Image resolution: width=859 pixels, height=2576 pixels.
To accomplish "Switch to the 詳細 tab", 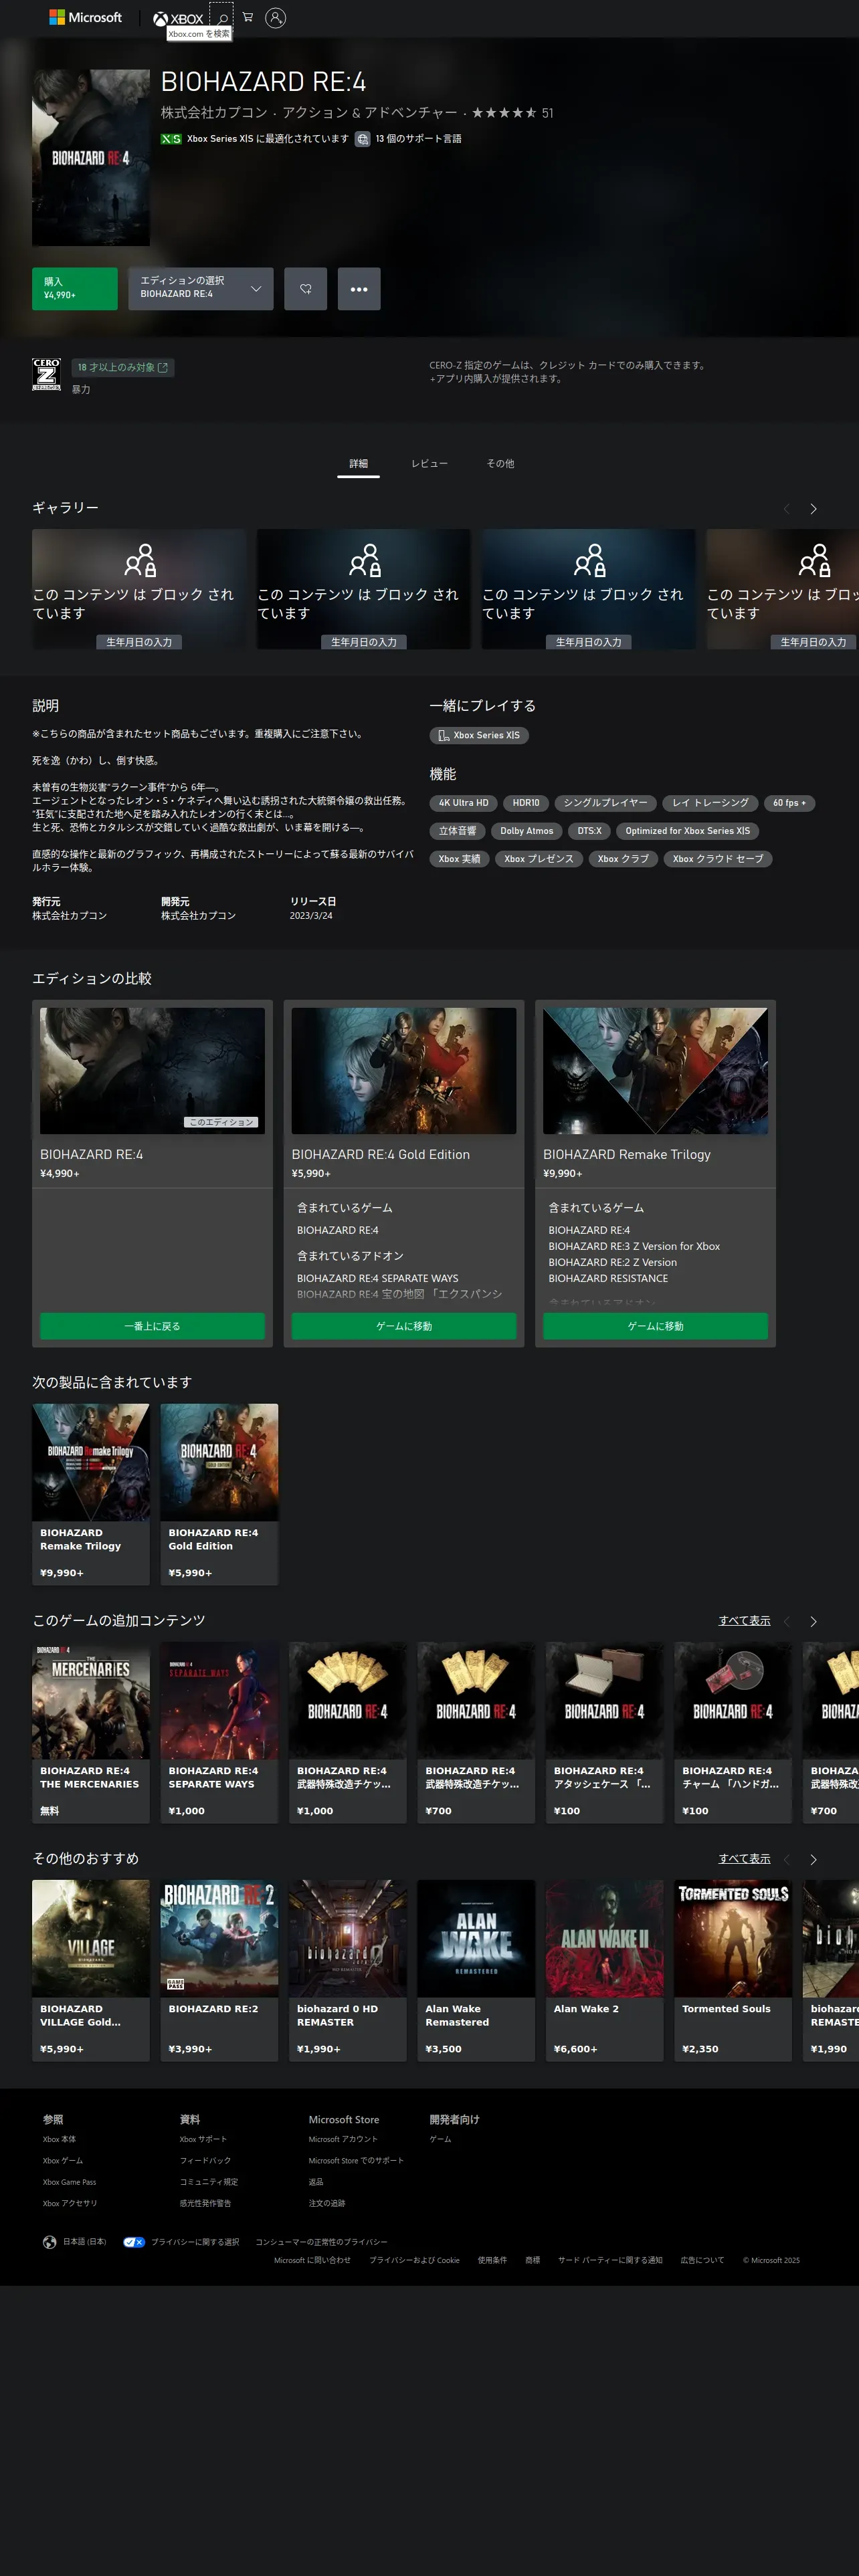I will 358,463.
